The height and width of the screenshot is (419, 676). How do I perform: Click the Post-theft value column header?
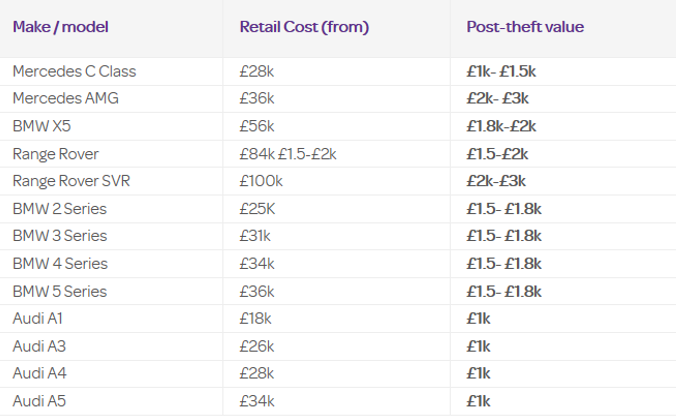(525, 27)
